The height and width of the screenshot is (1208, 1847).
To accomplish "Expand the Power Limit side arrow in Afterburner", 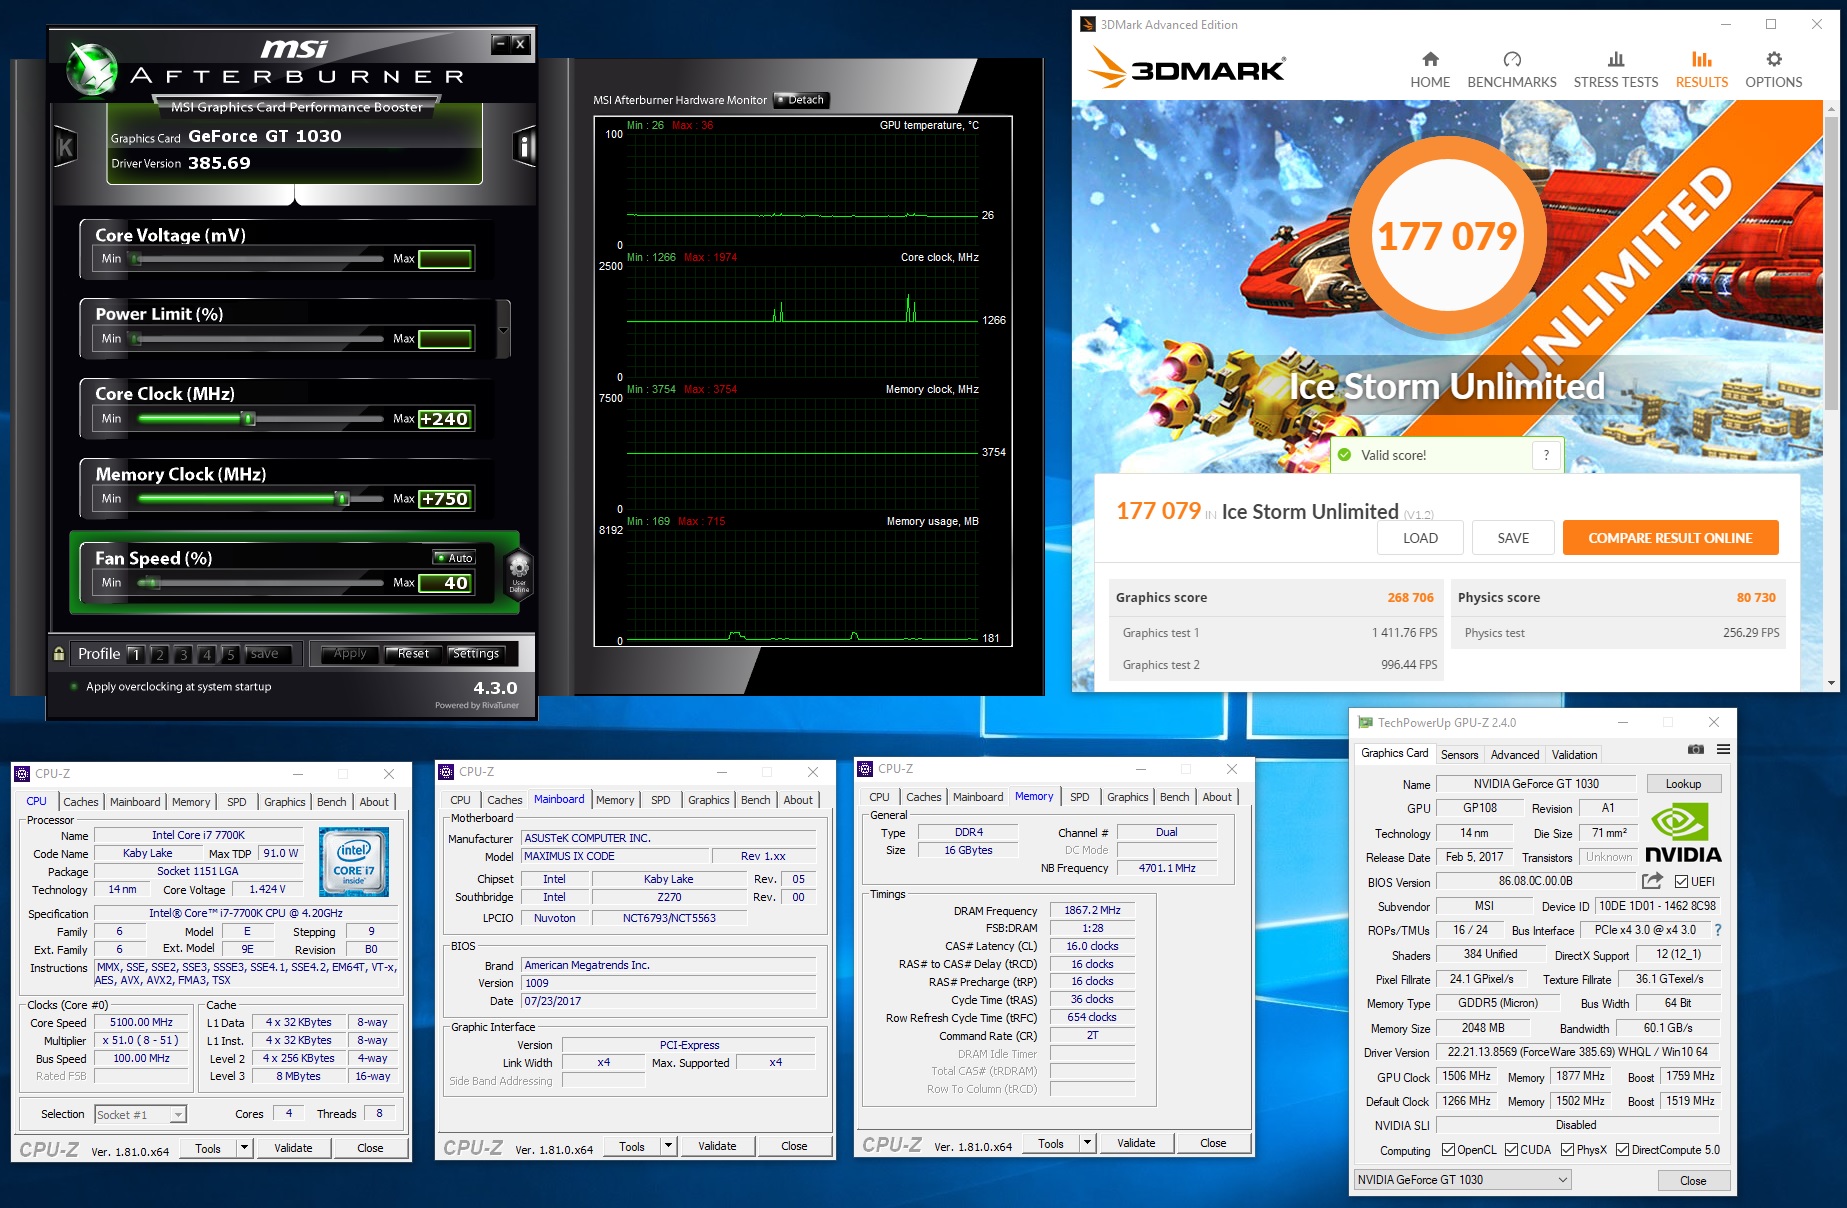I will tap(503, 330).
